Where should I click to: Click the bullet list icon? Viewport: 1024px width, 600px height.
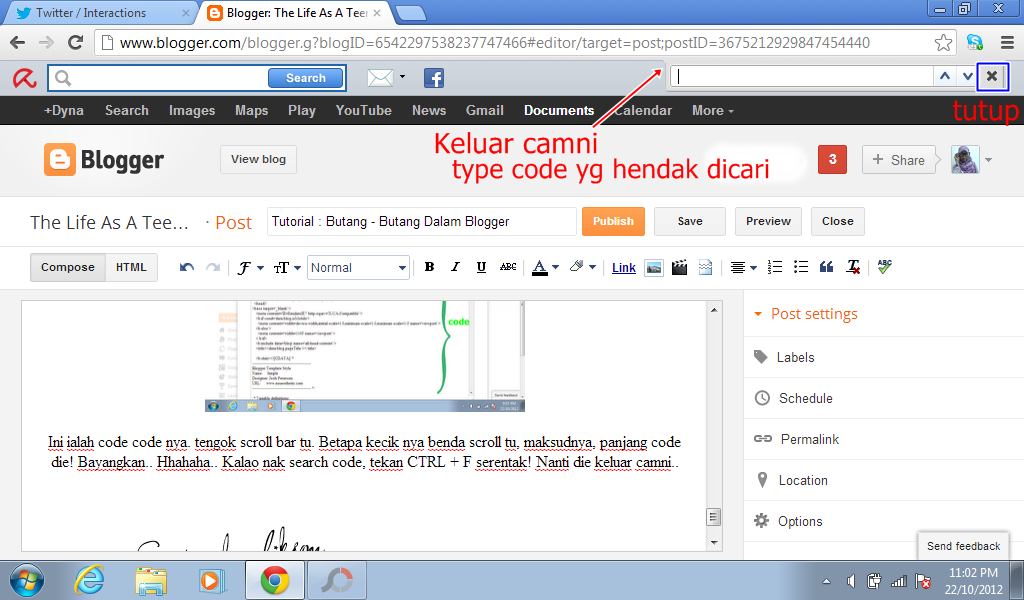click(801, 267)
